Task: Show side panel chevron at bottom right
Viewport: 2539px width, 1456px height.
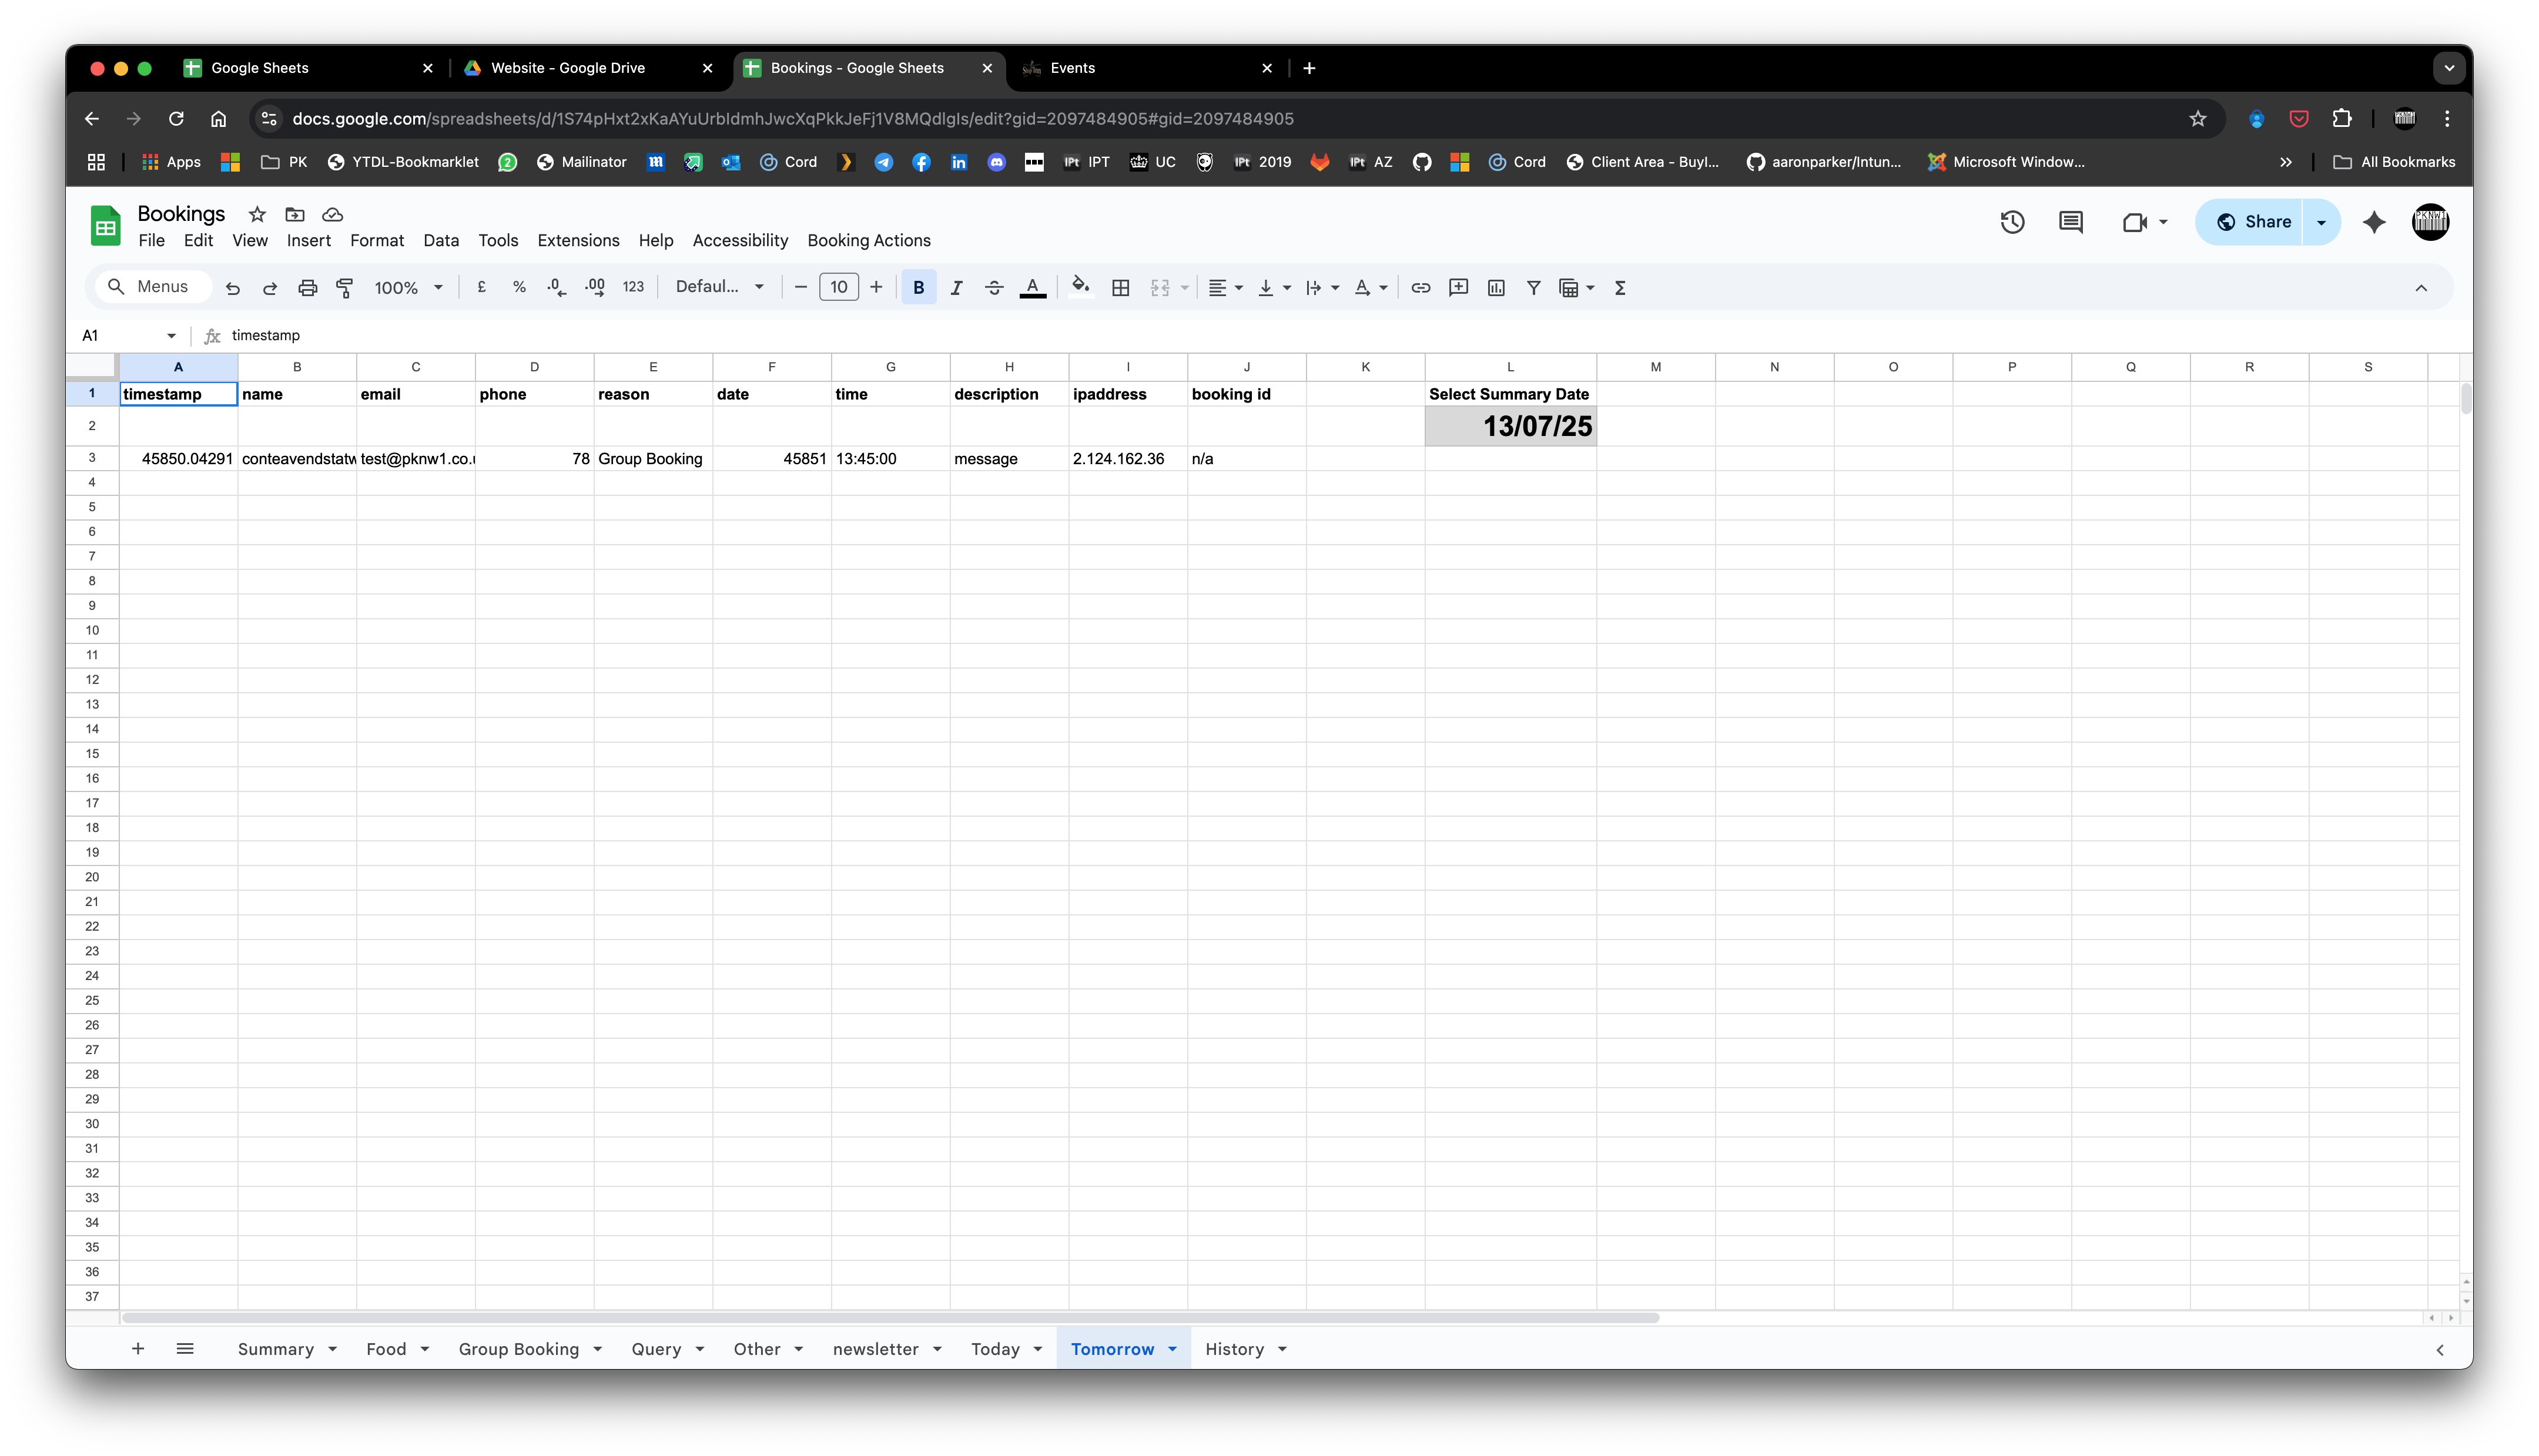Action: point(2439,1350)
